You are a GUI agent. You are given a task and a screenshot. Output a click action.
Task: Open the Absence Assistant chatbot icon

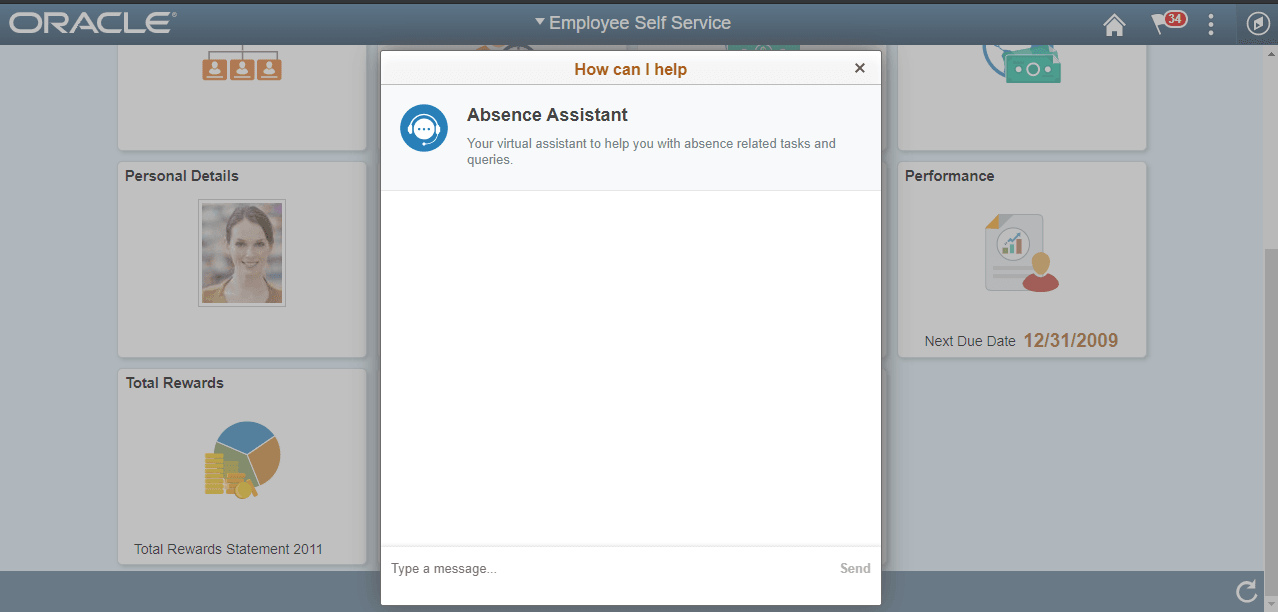[x=423, y=128]
